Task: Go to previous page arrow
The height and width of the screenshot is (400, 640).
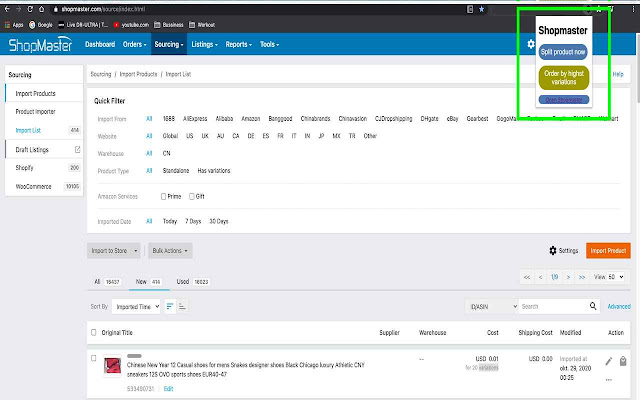Action: 540,277
